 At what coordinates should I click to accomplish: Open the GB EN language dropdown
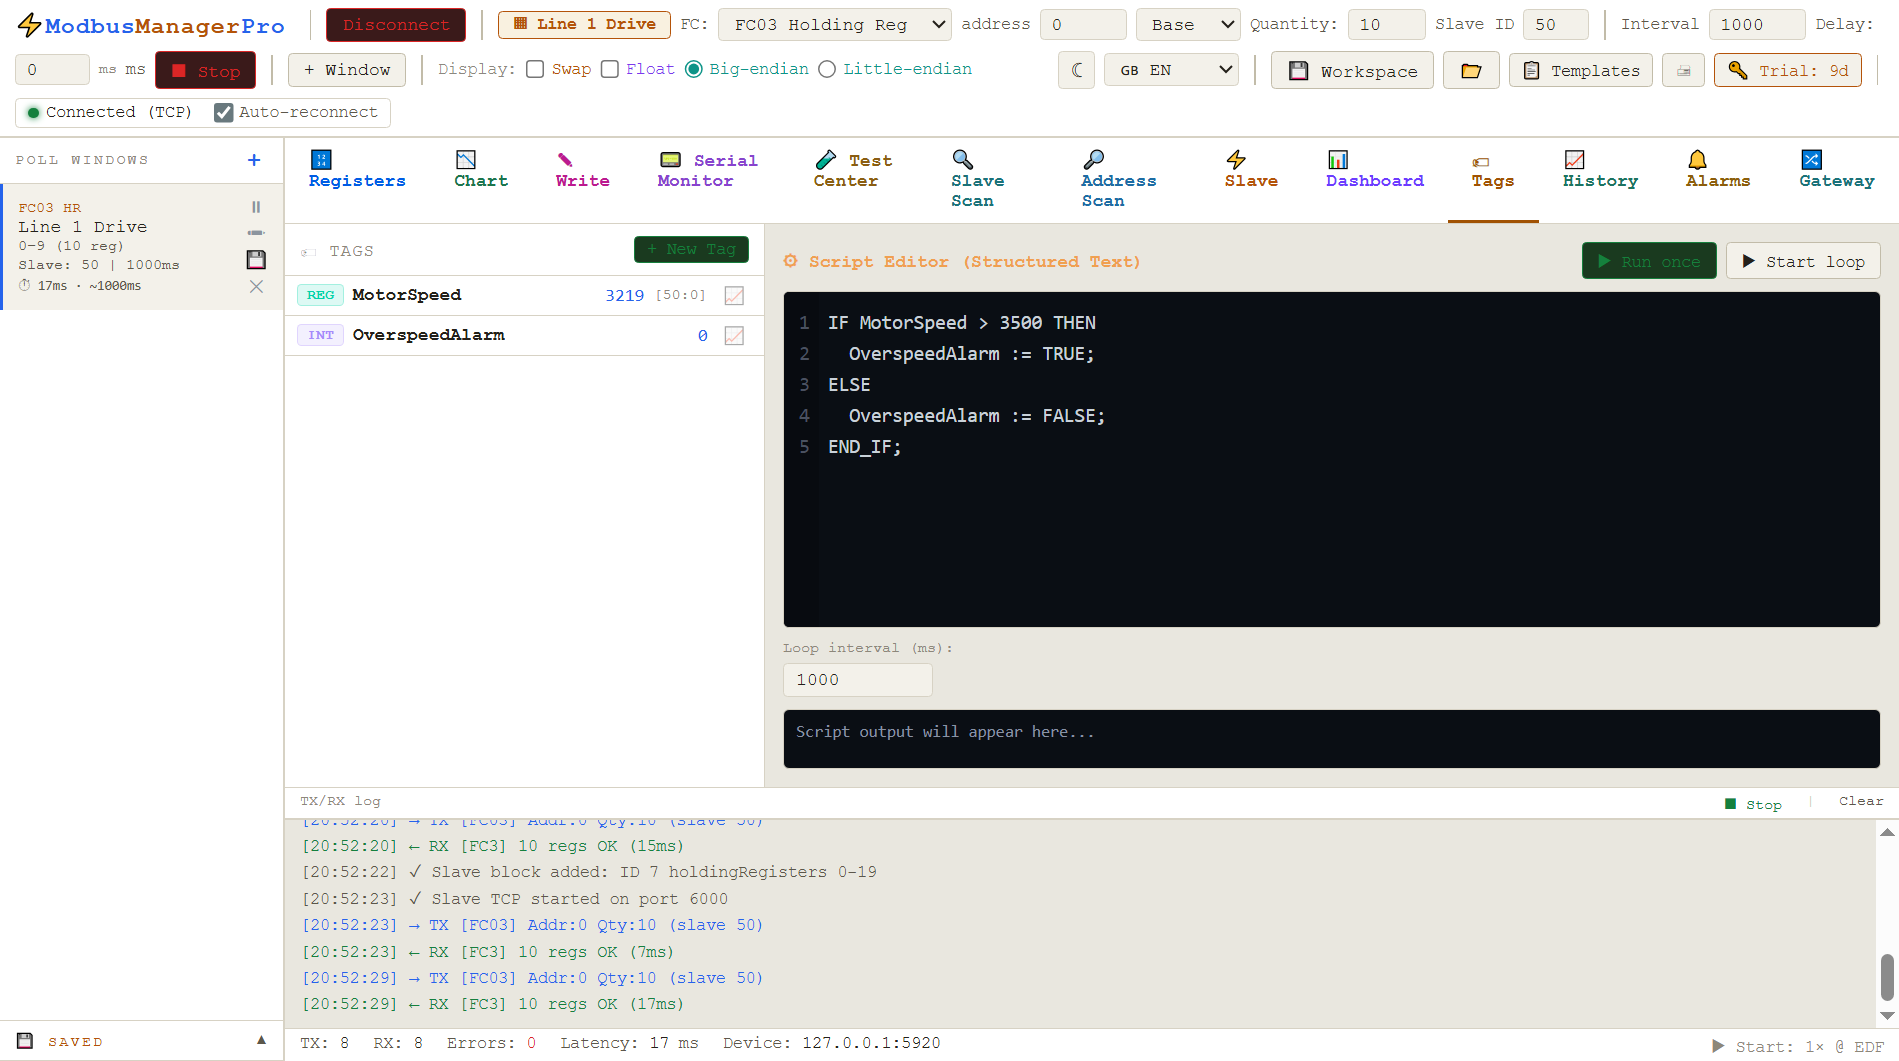pyautogui.click(x=1171, y=70)
